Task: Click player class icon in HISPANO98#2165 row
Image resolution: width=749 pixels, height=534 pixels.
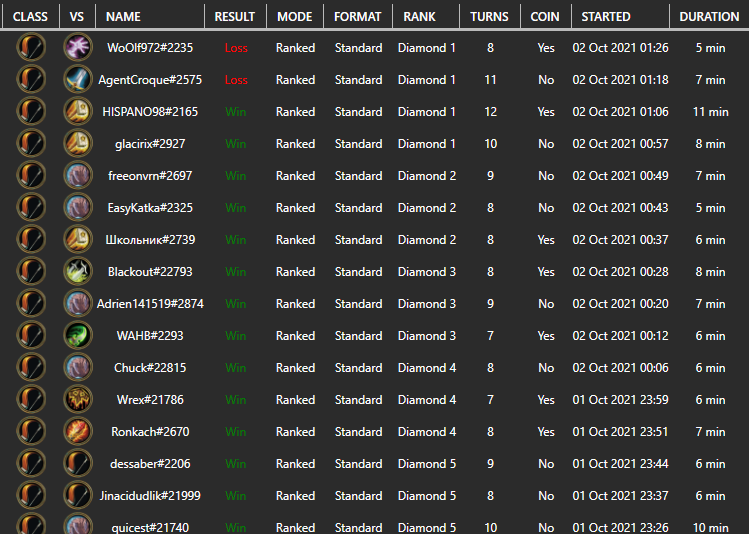Action: (31, 111)
